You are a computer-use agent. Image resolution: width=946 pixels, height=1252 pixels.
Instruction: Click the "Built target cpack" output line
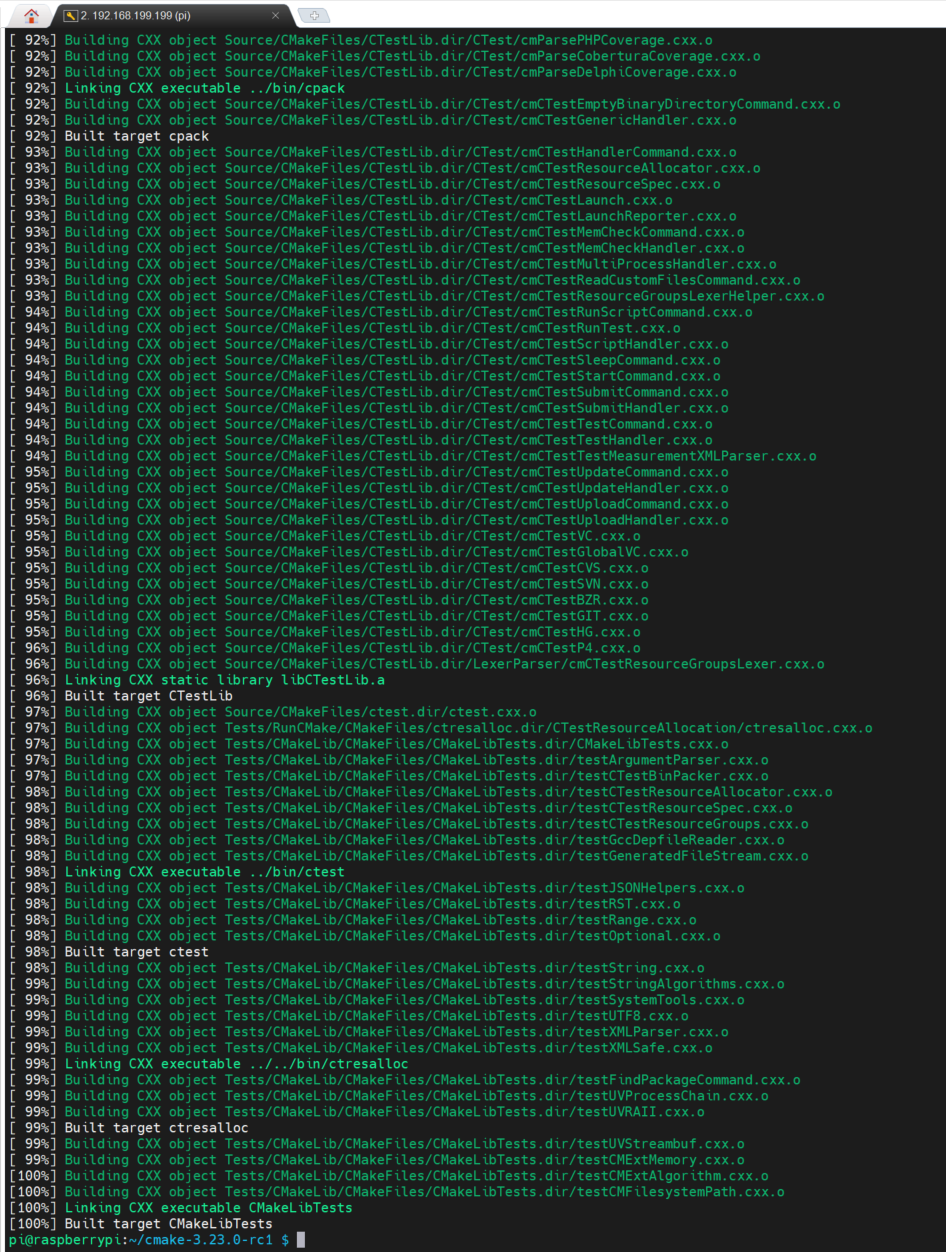(x=137, y=136)
